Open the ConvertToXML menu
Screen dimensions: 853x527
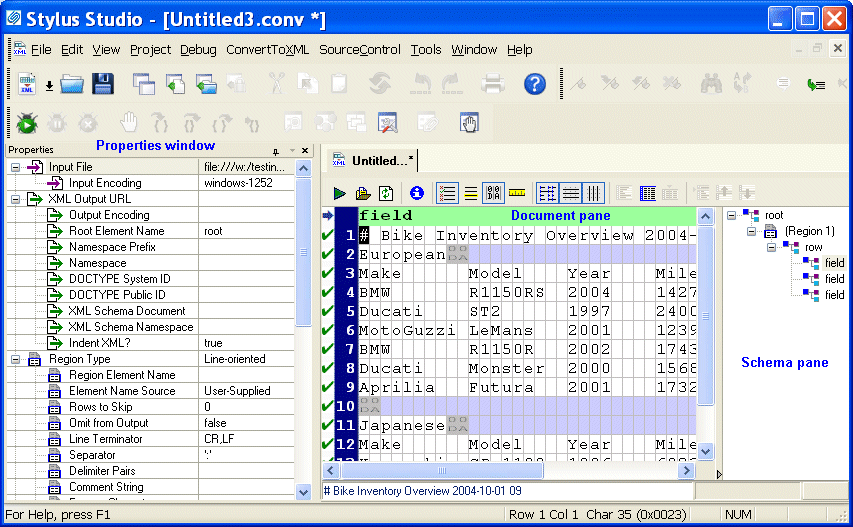click(x=267, y=49)
